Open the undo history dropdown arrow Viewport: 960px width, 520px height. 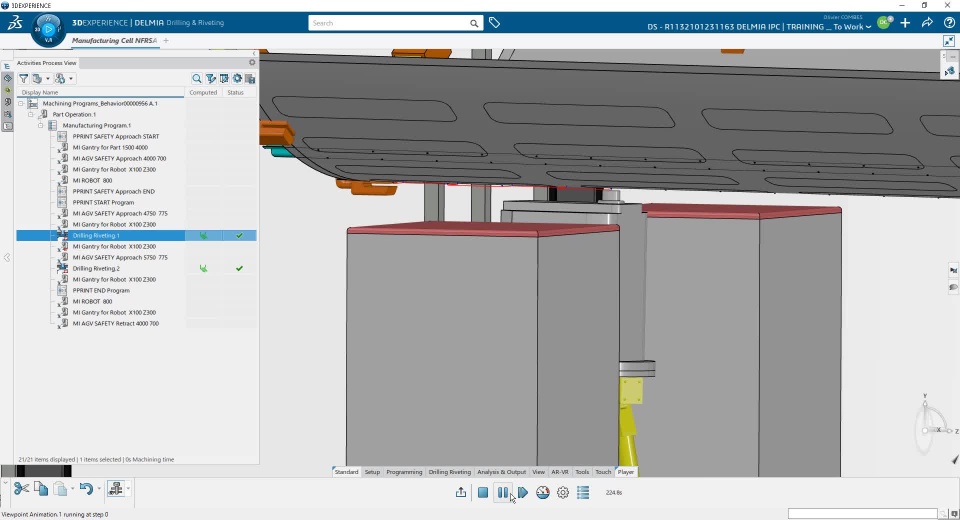[x=99, y=489]
